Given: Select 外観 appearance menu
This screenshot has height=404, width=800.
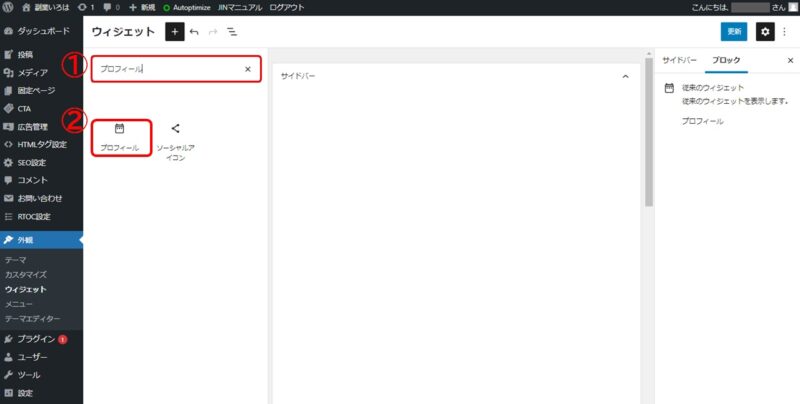Looking at the screenshot, I should (x=41, y=240).
